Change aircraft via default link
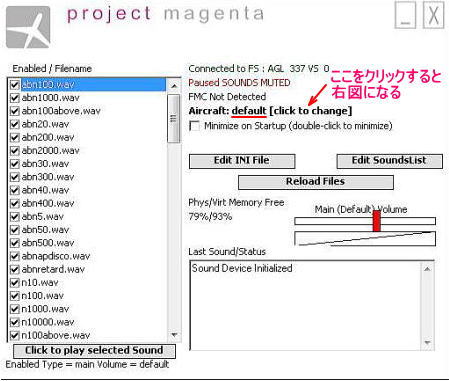449x381 pixels. [x=249, y=111]
